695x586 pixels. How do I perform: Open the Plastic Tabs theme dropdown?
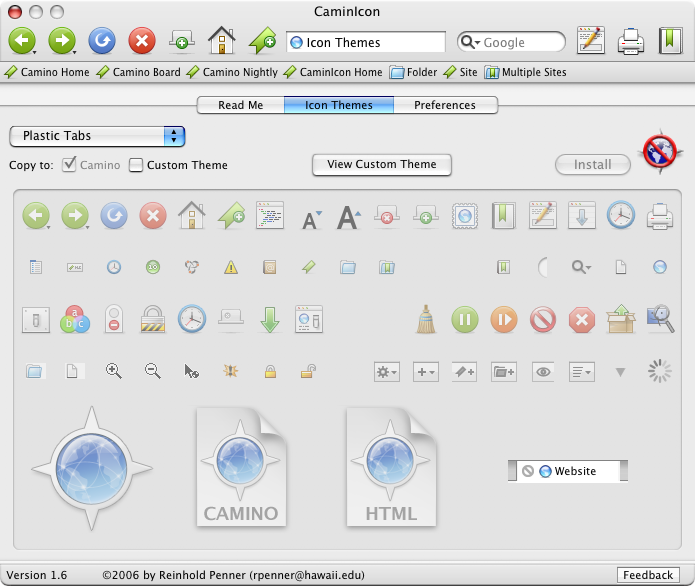[x=97, y=136]
